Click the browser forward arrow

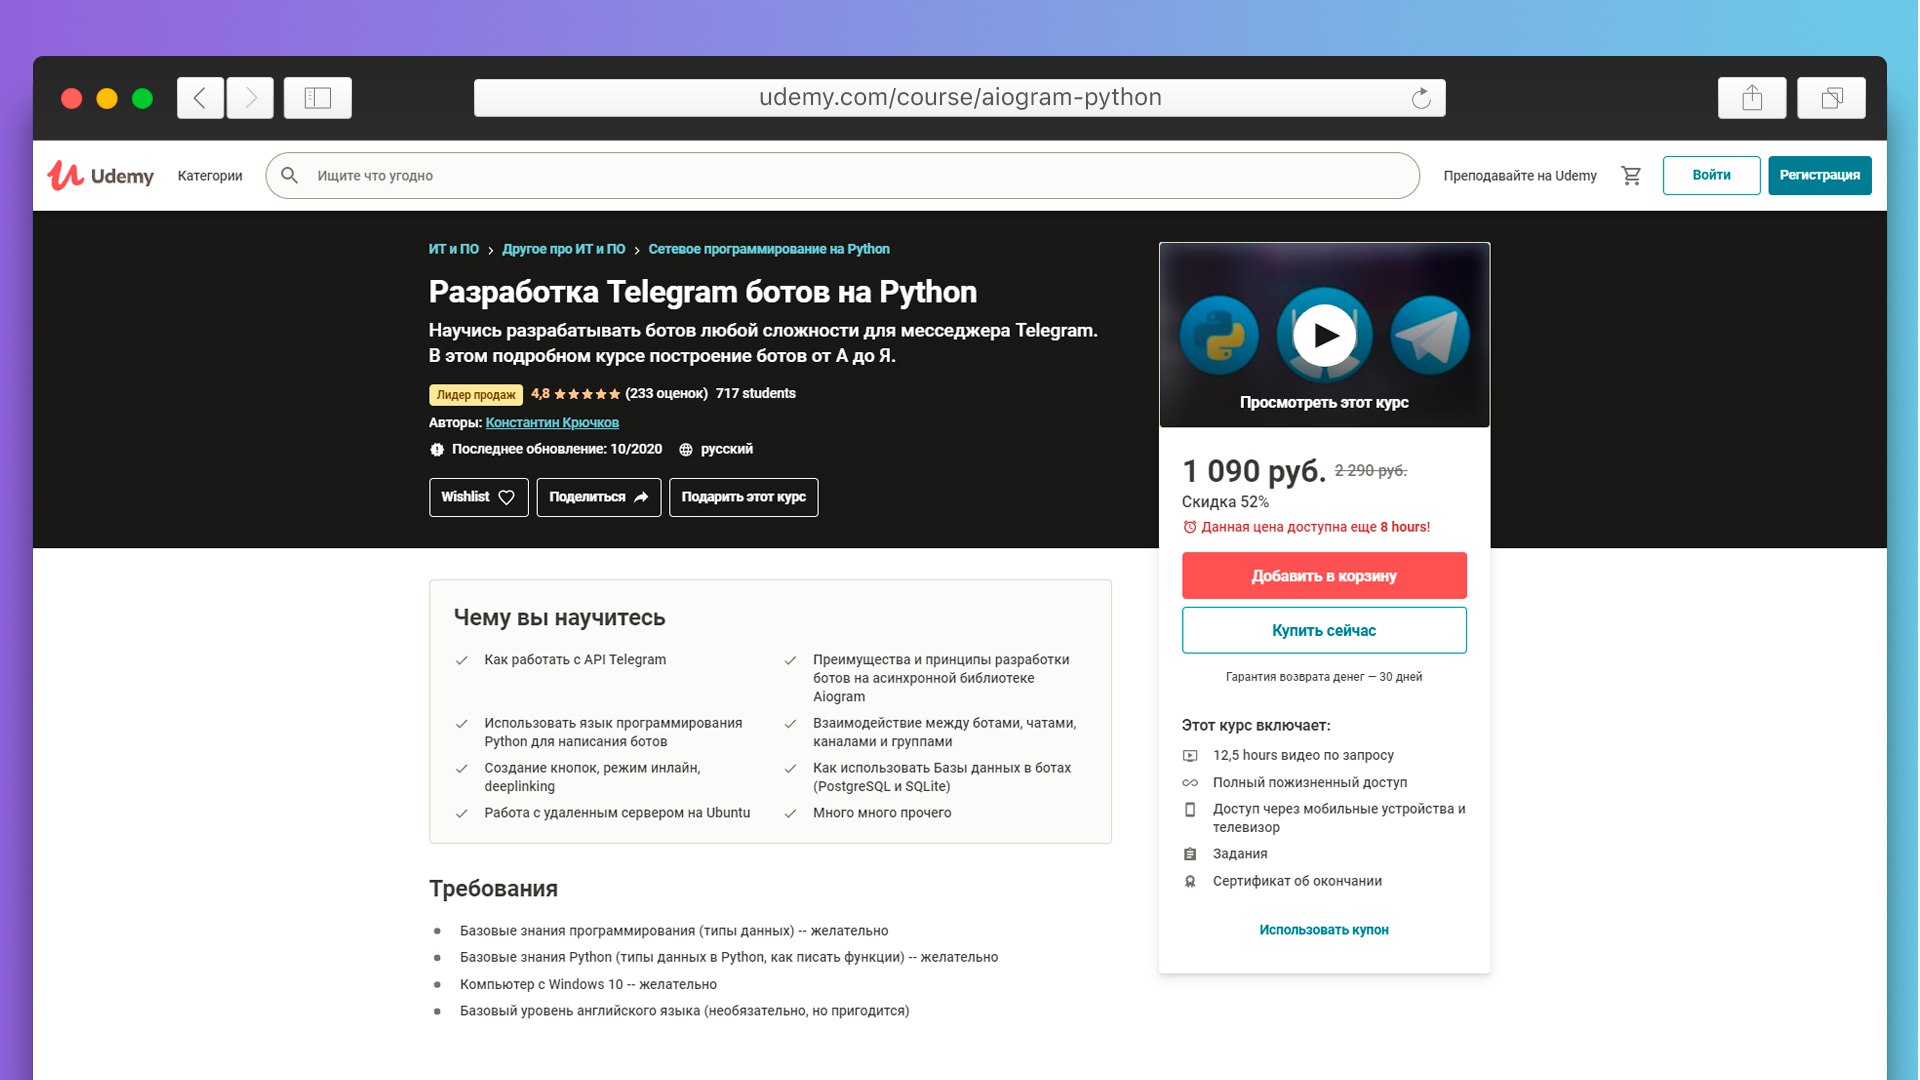pyautogui.click(x=250, y=98)
